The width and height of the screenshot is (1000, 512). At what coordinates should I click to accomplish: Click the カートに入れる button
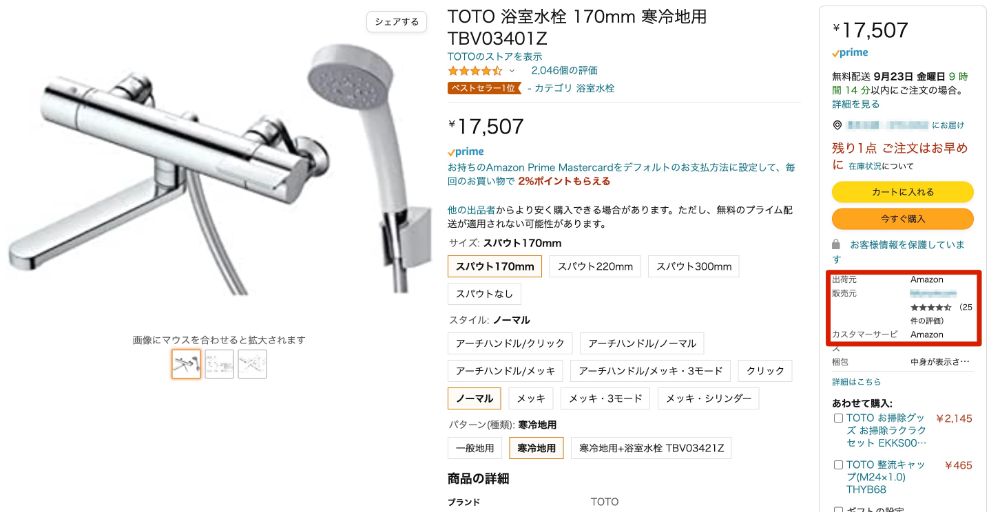[902, 192]
